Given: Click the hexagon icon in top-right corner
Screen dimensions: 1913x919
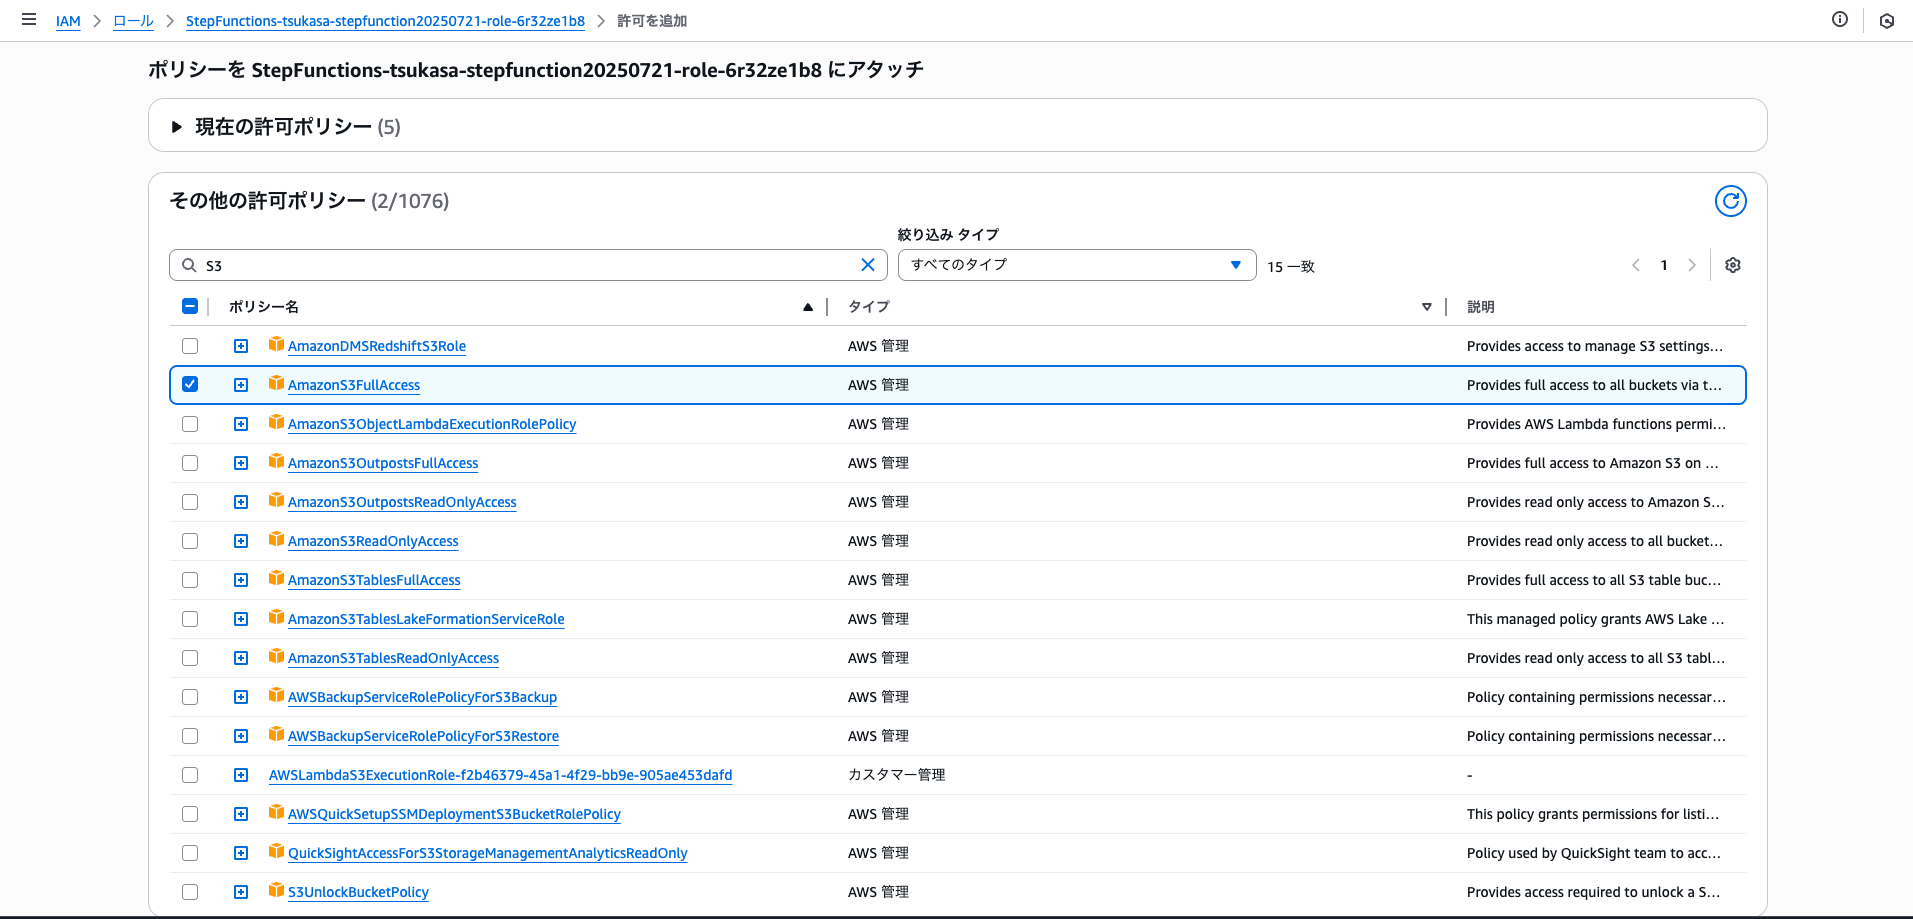Looking at the screenshot, I should pos(1887,21).
